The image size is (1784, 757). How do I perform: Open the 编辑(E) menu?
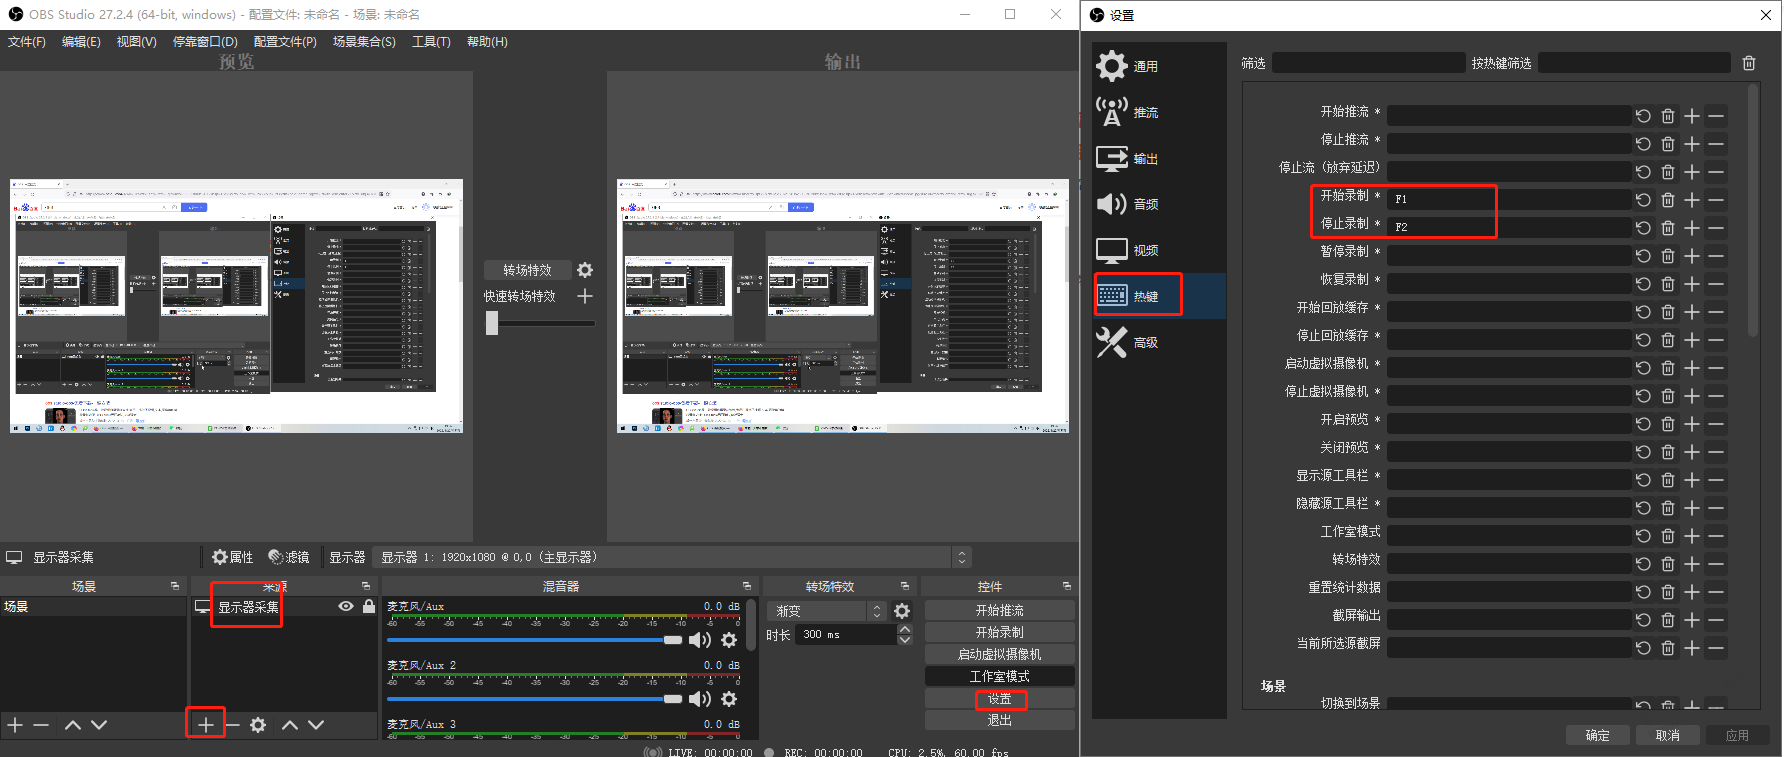click(x=81, y=42)
